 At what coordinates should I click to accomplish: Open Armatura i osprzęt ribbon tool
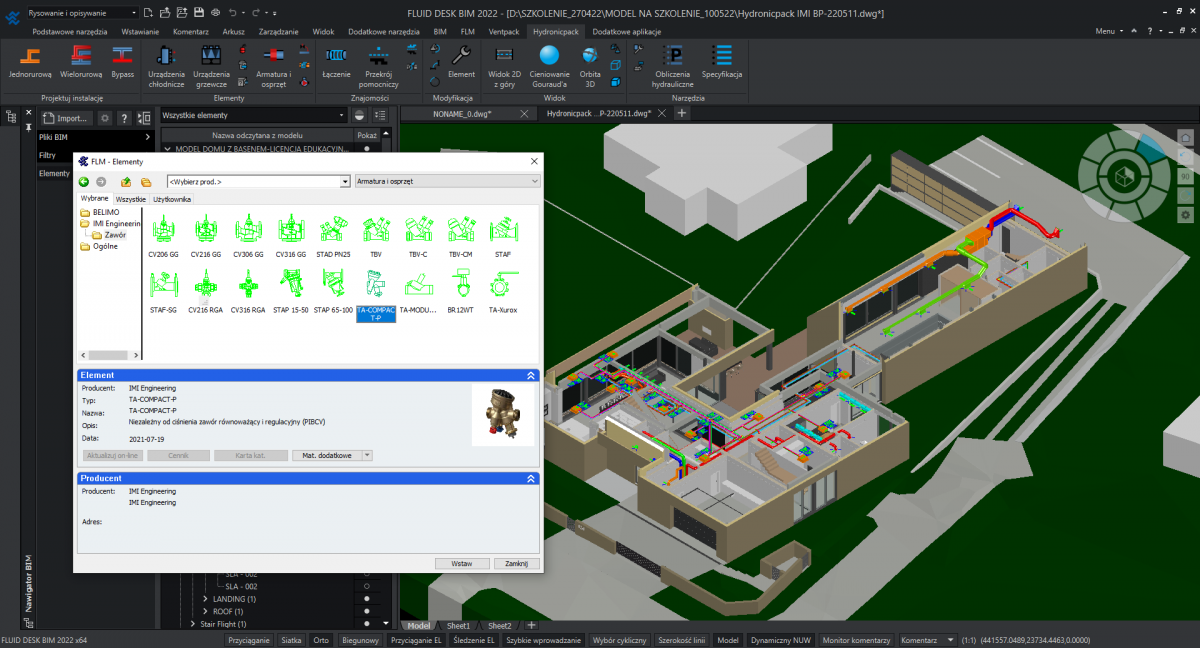273,64
